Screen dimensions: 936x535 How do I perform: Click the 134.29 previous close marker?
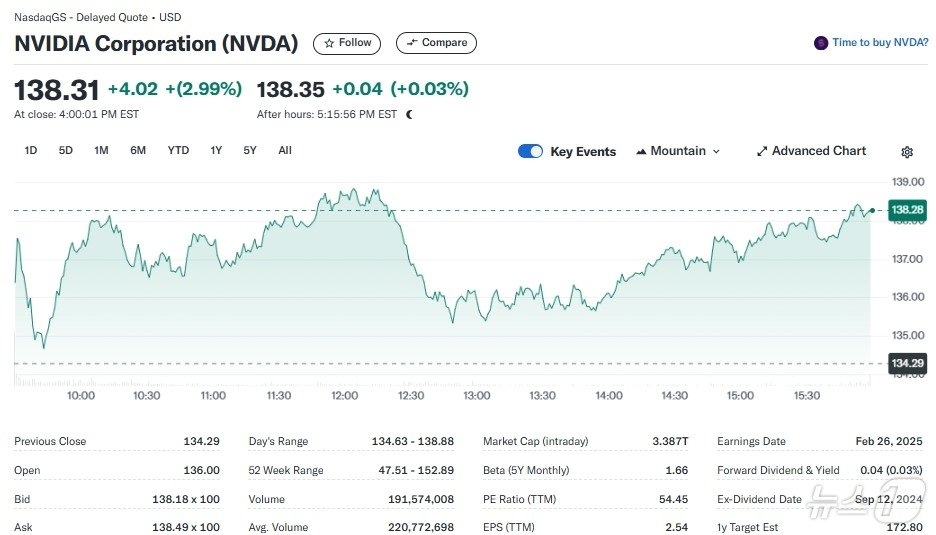click(x=906, y=363)
